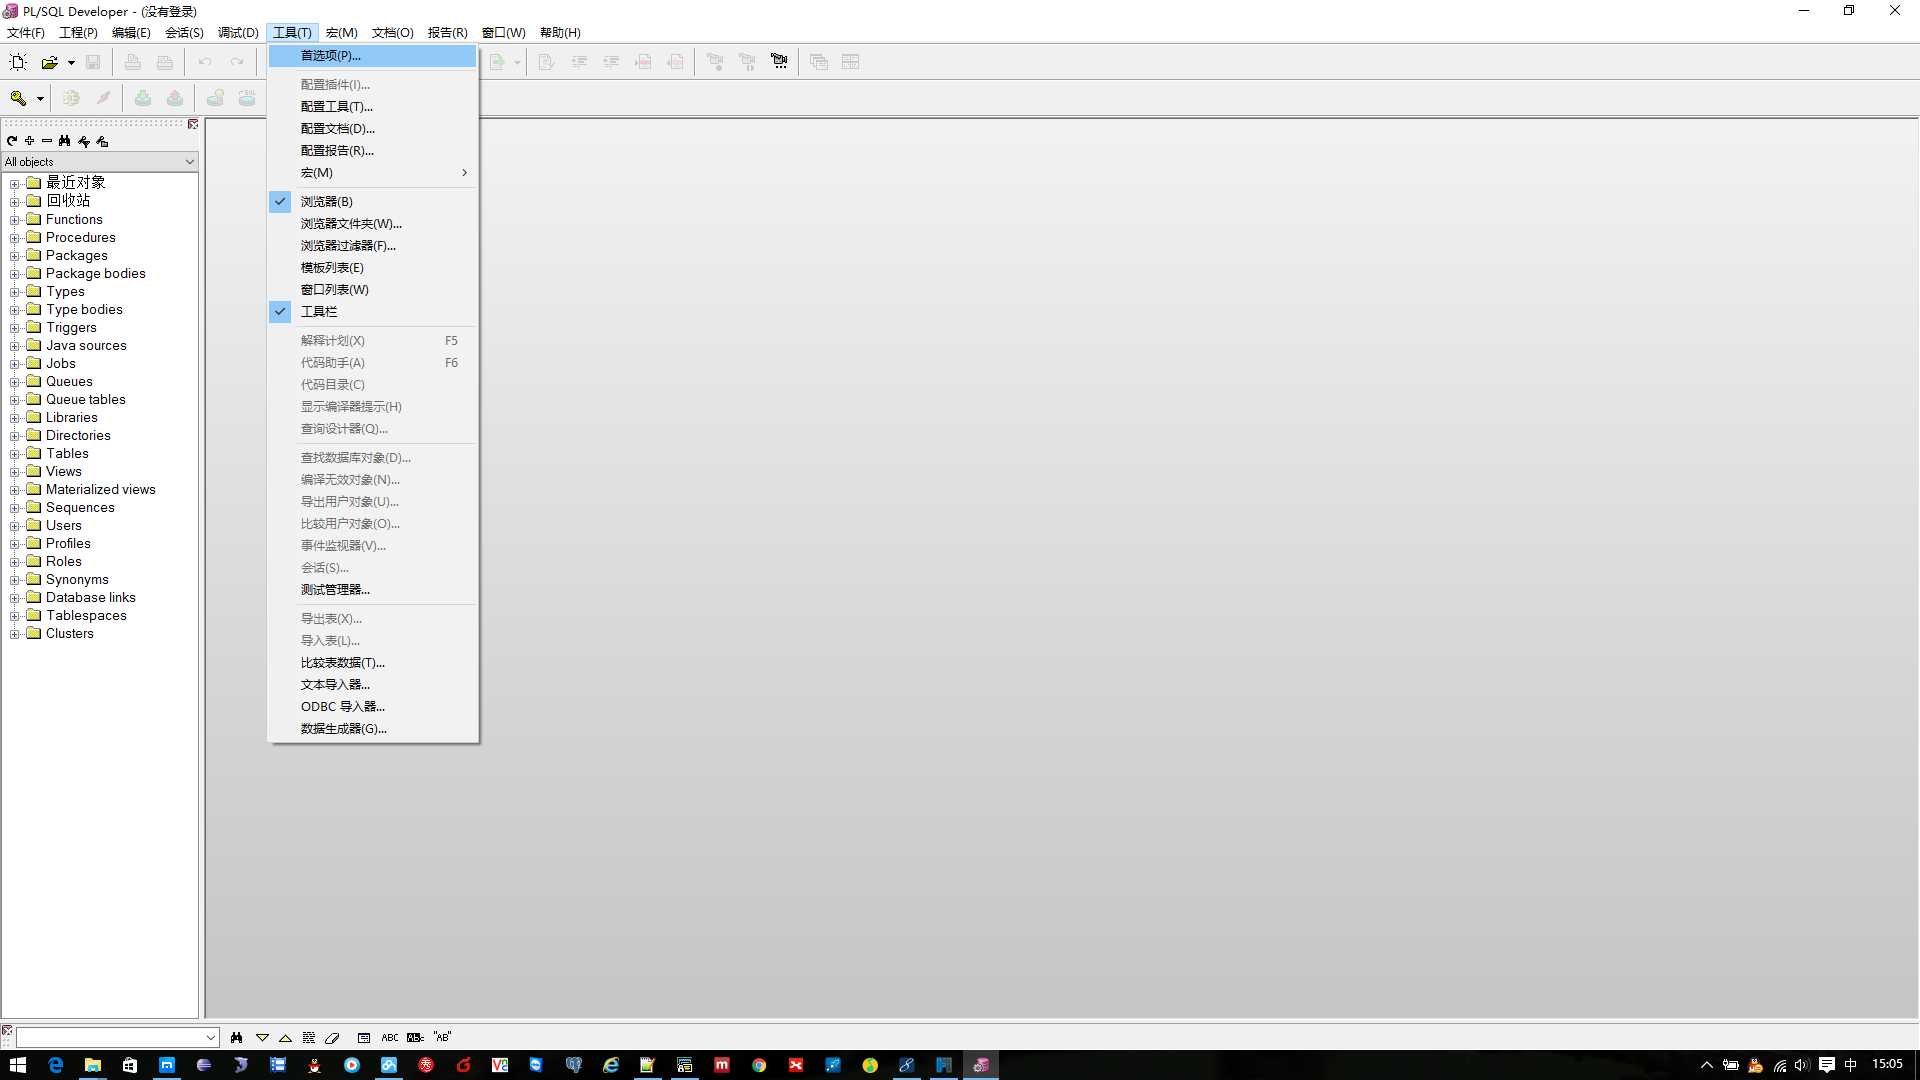Screen dimensions: 1920x1080
Task: Close the search bar
Action: click(7, 1030)
